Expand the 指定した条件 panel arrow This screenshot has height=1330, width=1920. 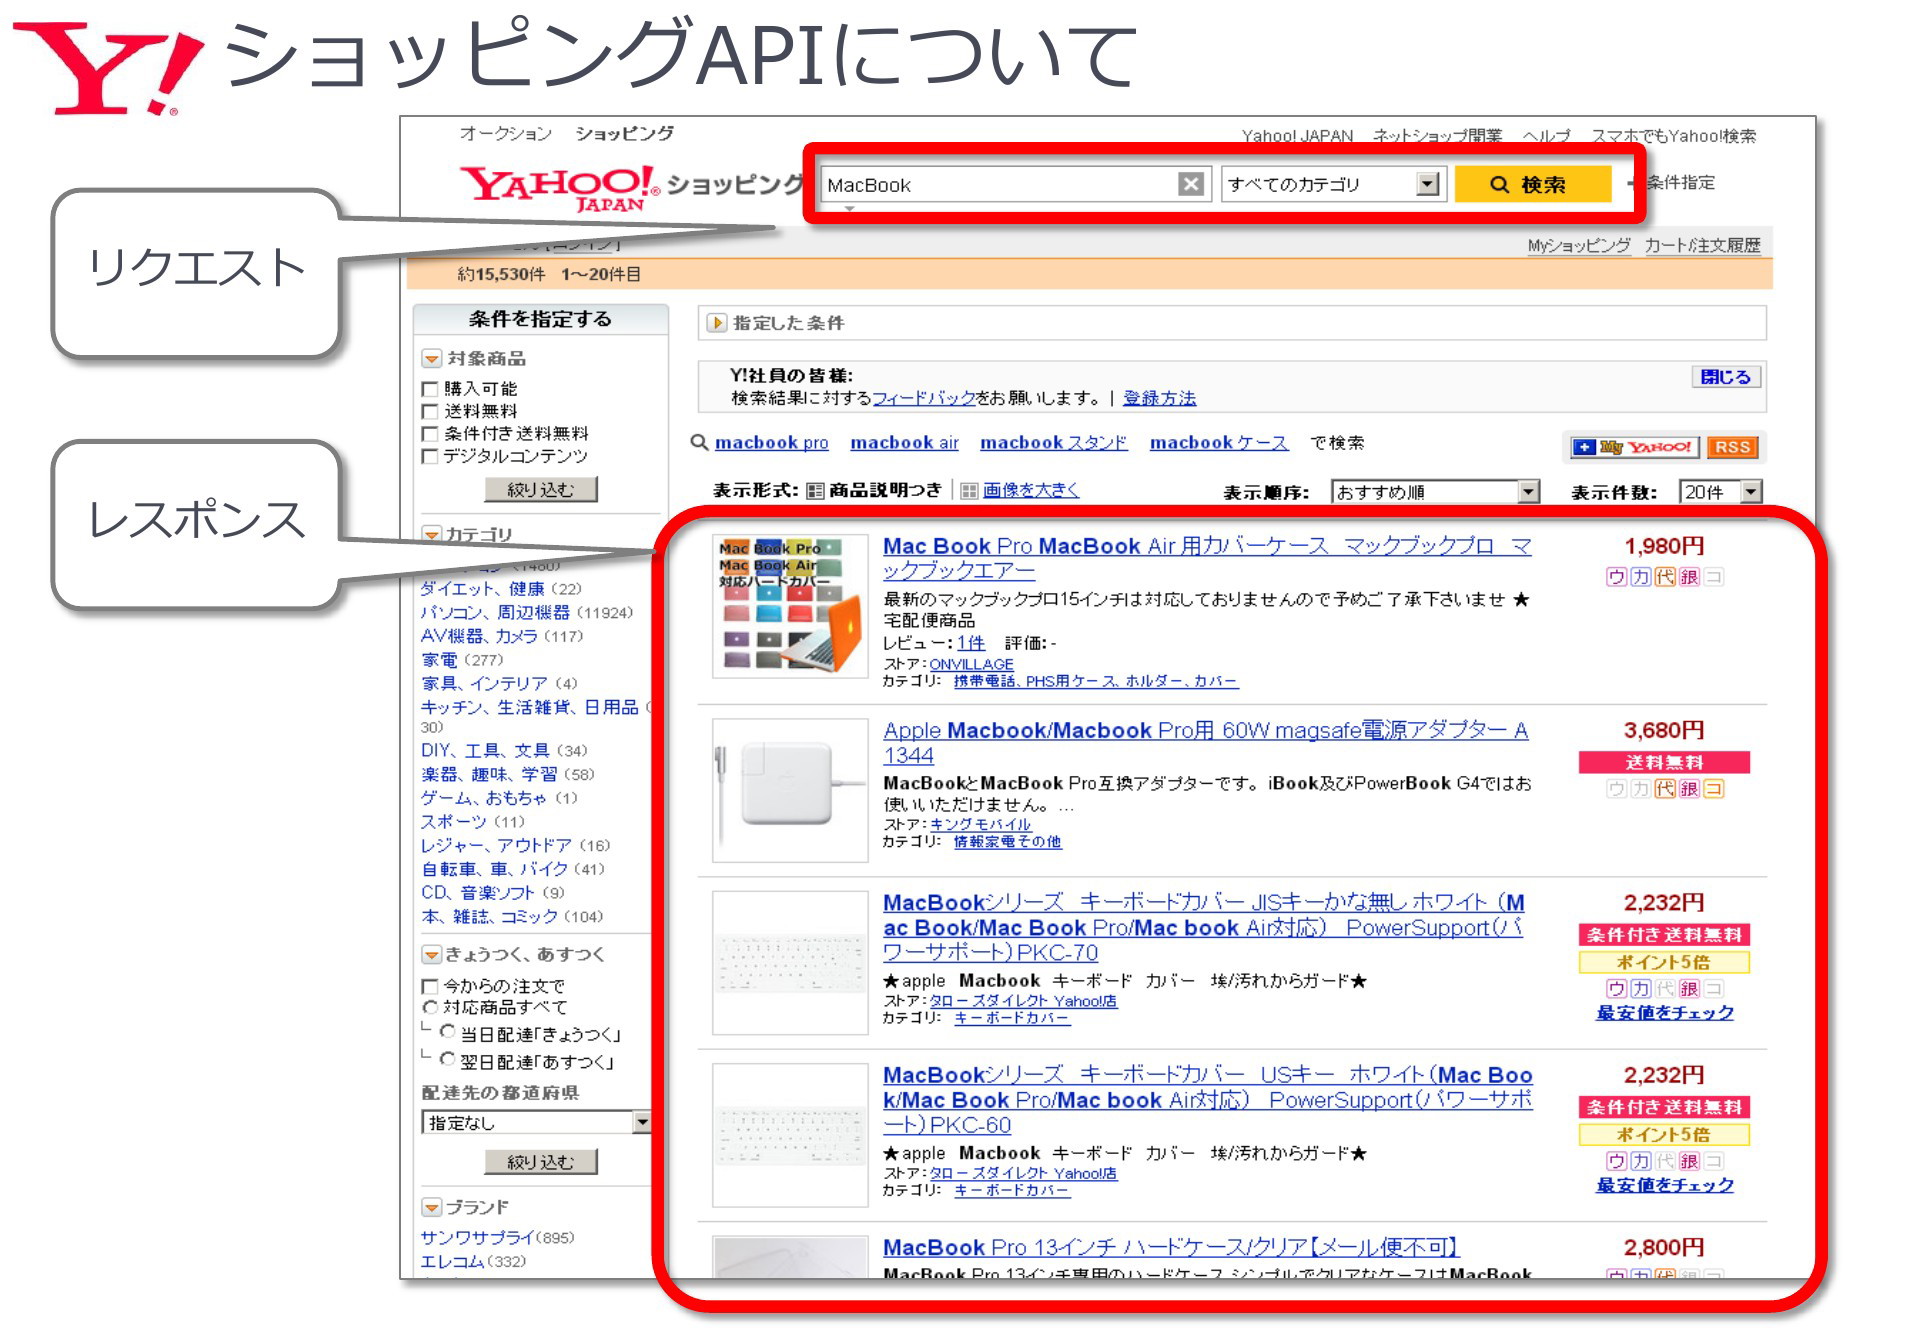(x=716, y=323)
